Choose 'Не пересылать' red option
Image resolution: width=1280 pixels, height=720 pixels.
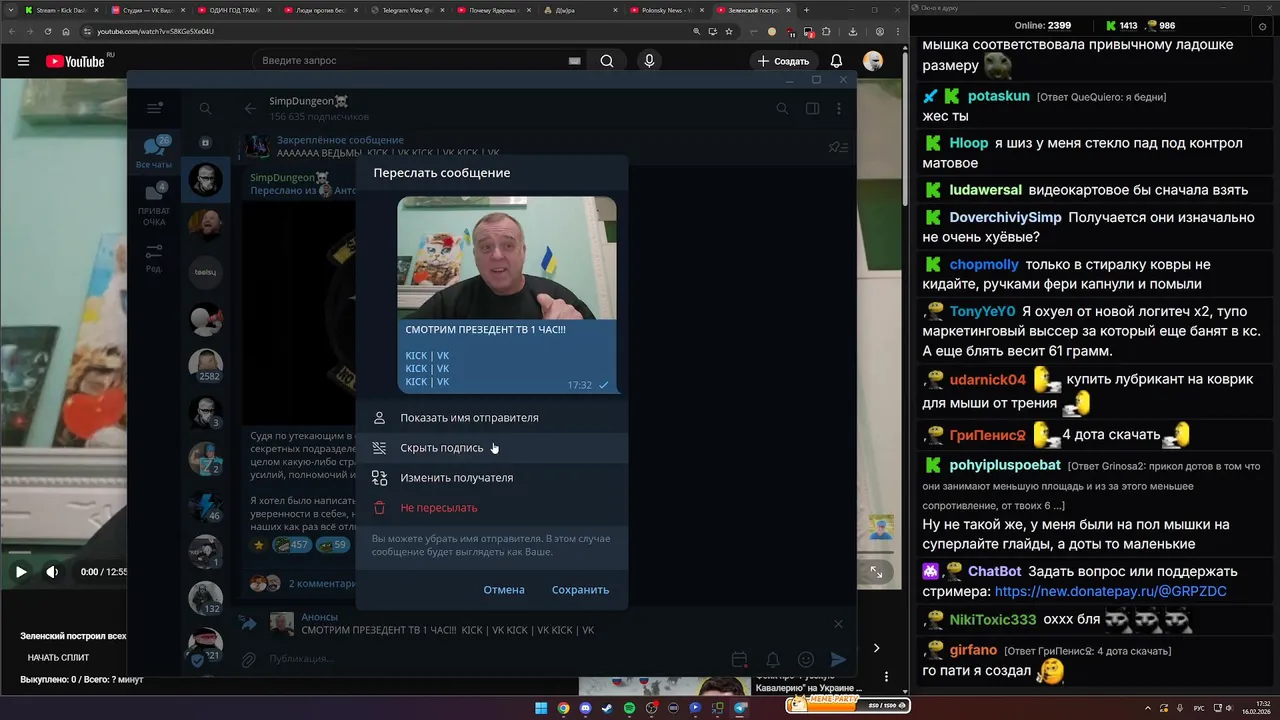coord(491,508)
